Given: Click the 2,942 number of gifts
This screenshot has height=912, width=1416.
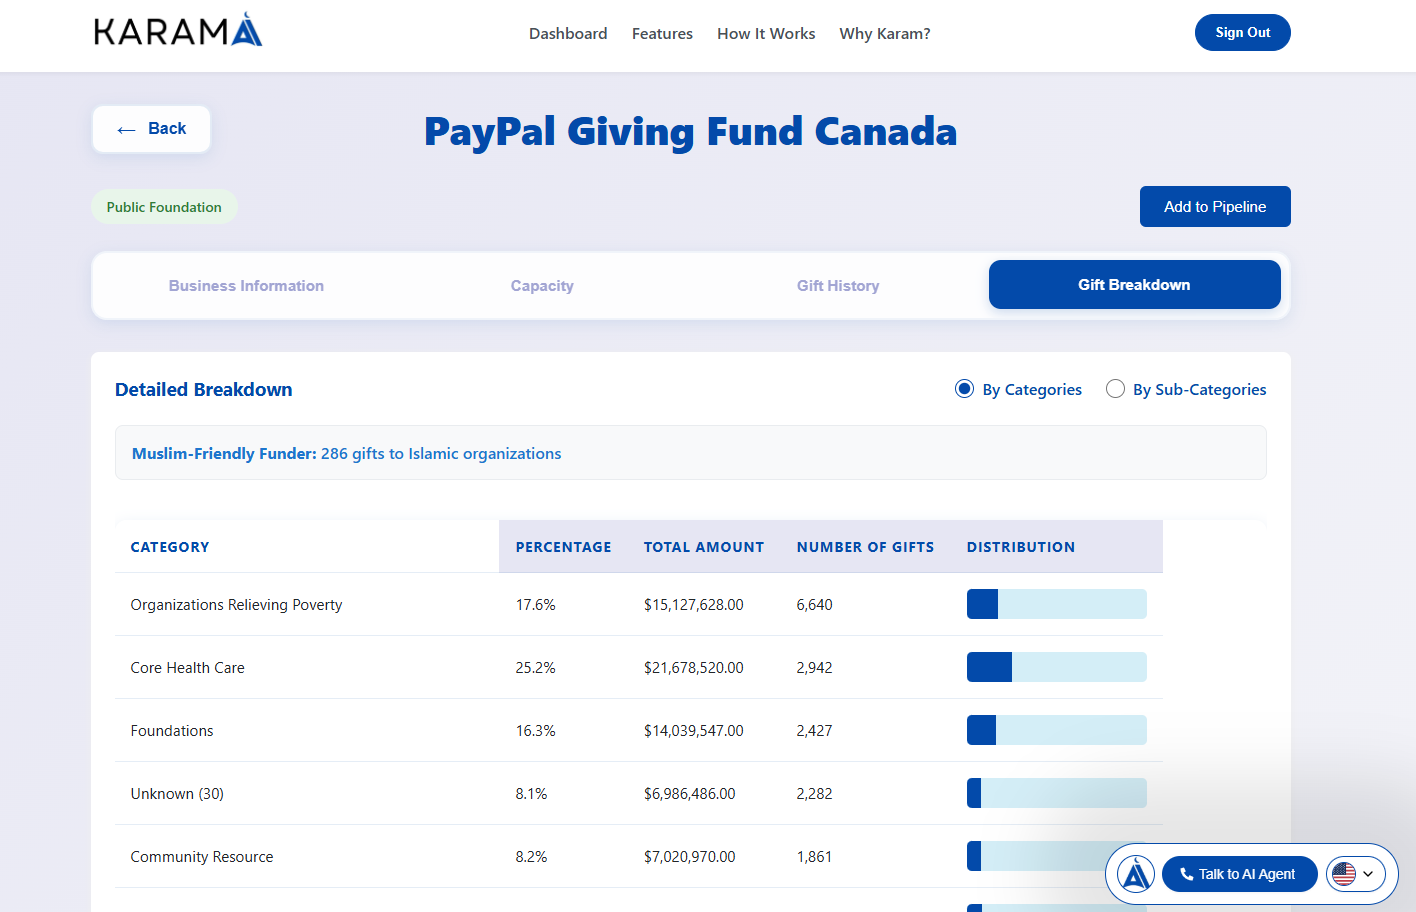Looking at the screenshot, I should point(815,668).
